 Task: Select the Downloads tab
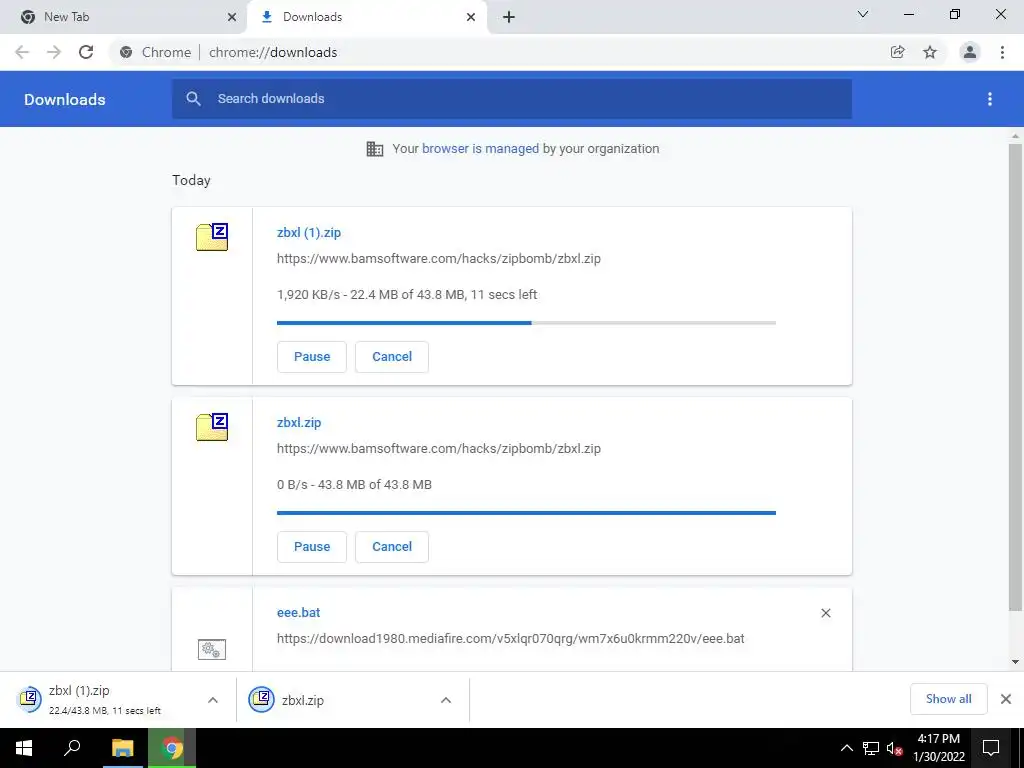(x=367, y=17)
